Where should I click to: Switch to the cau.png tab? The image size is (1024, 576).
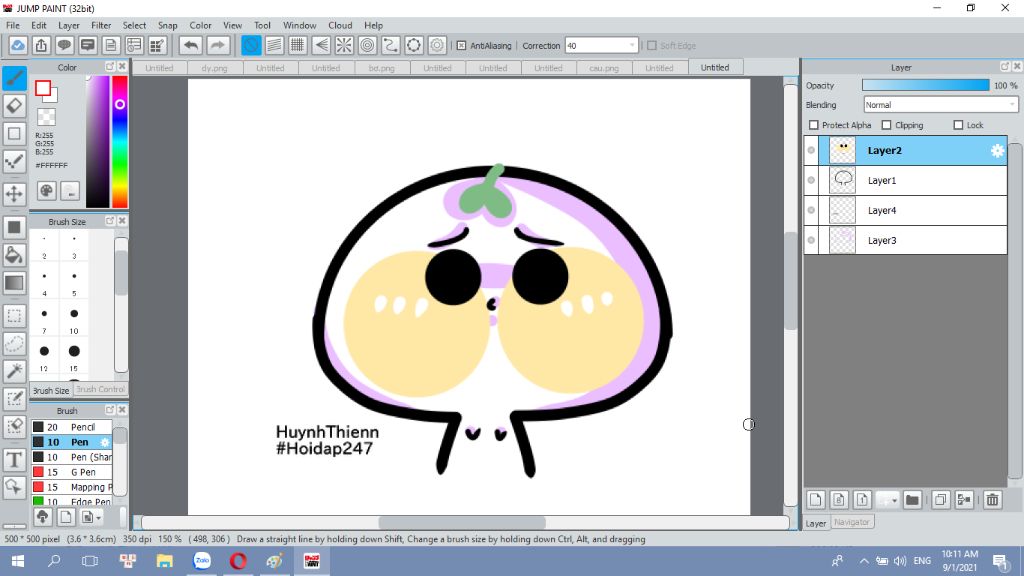click(x=603, y=68)
